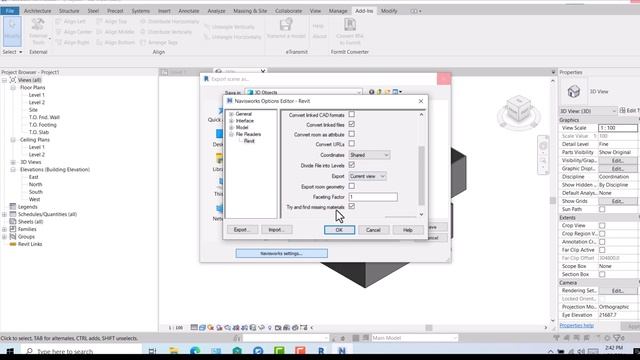Click the options list vertical scrollbar thumb
The image size is (640, 360).
click(x=421, y=176)
